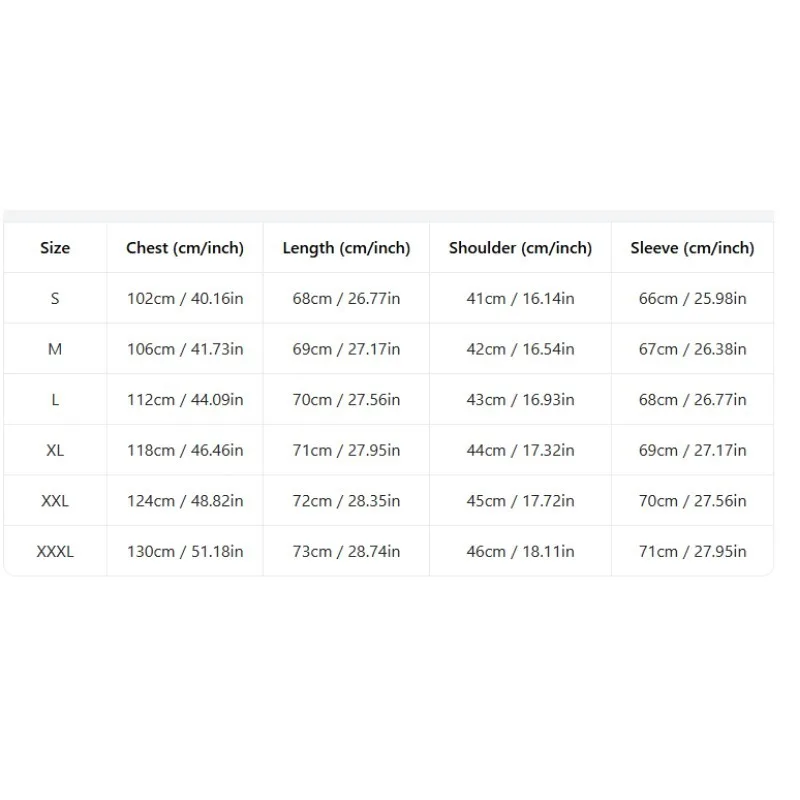Click the Size column header
The image size is (800, 800).
[x=55, y=248]
